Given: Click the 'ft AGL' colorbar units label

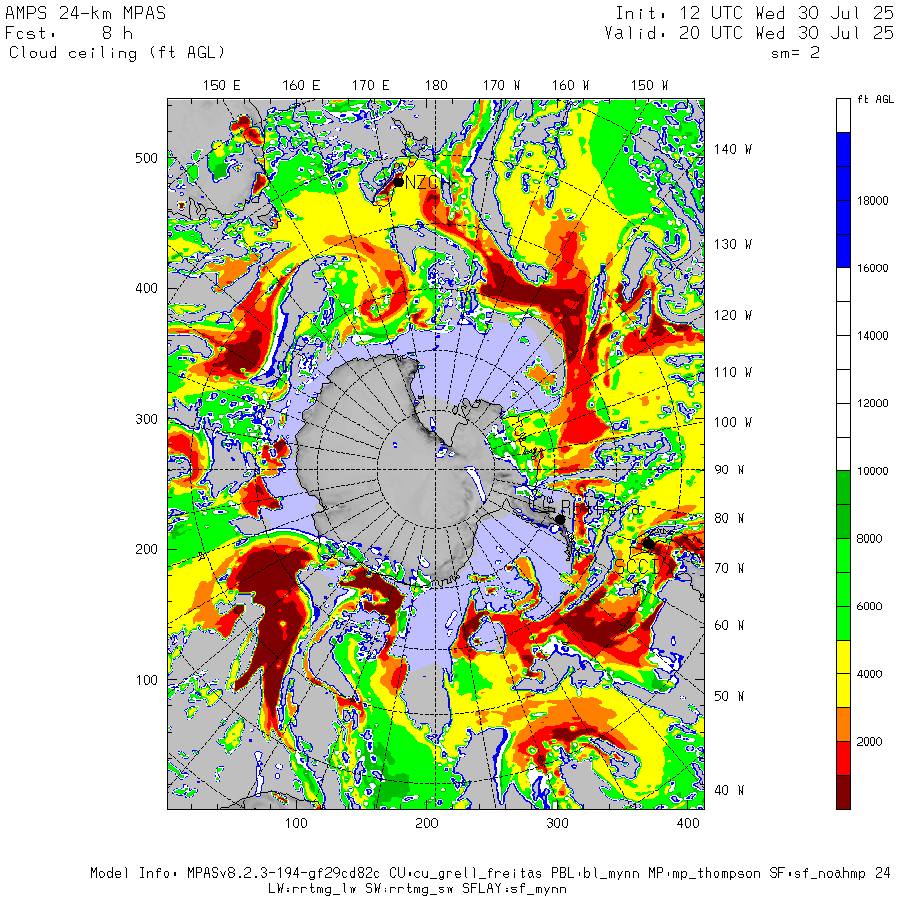Looking at the screenshot, I should 875,99.
